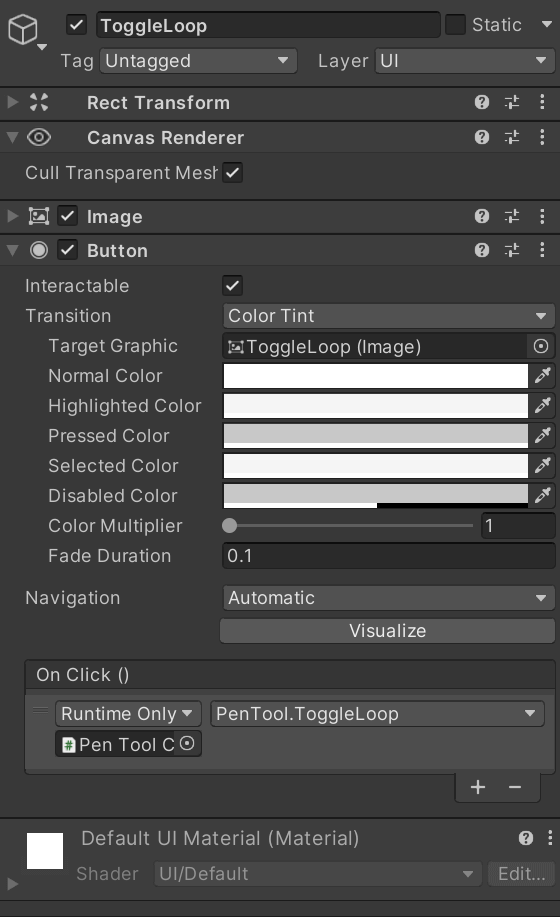The image size is (560, 917).
Task: Open Target Graphic object picker
Action: pos(541,346)
